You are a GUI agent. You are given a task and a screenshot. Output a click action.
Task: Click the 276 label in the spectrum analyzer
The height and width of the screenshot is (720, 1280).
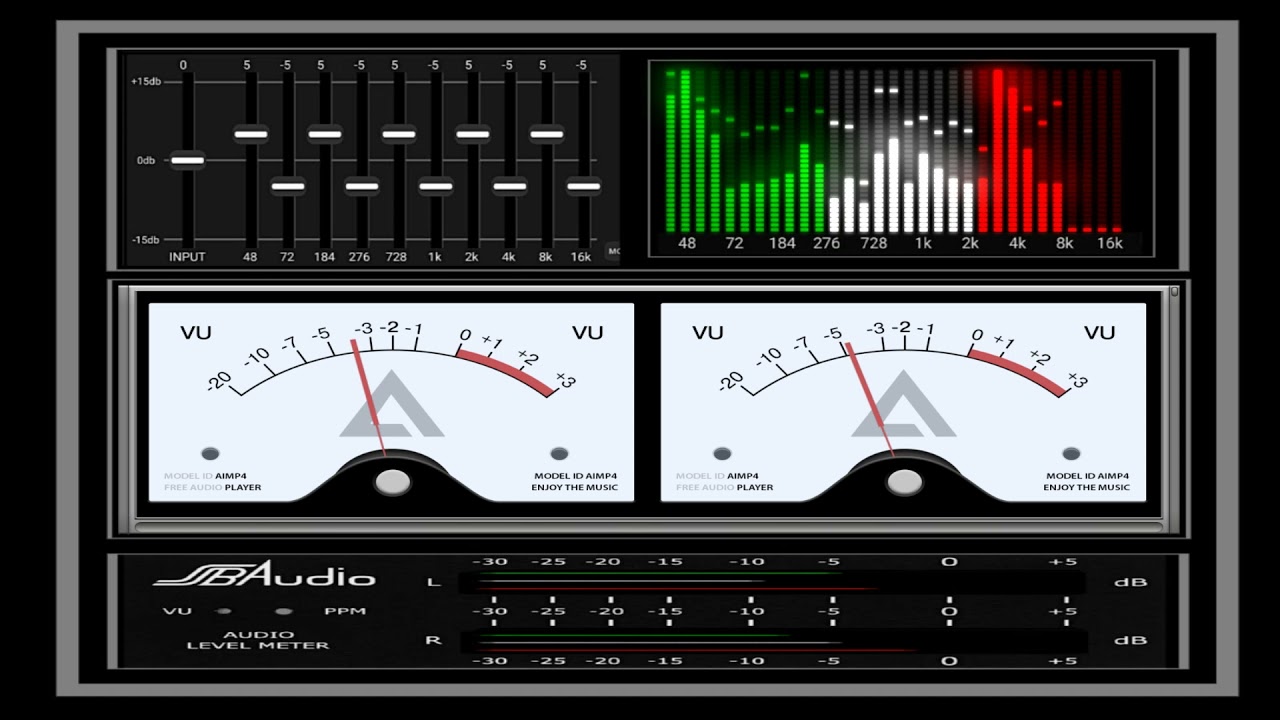coord(827,243)
